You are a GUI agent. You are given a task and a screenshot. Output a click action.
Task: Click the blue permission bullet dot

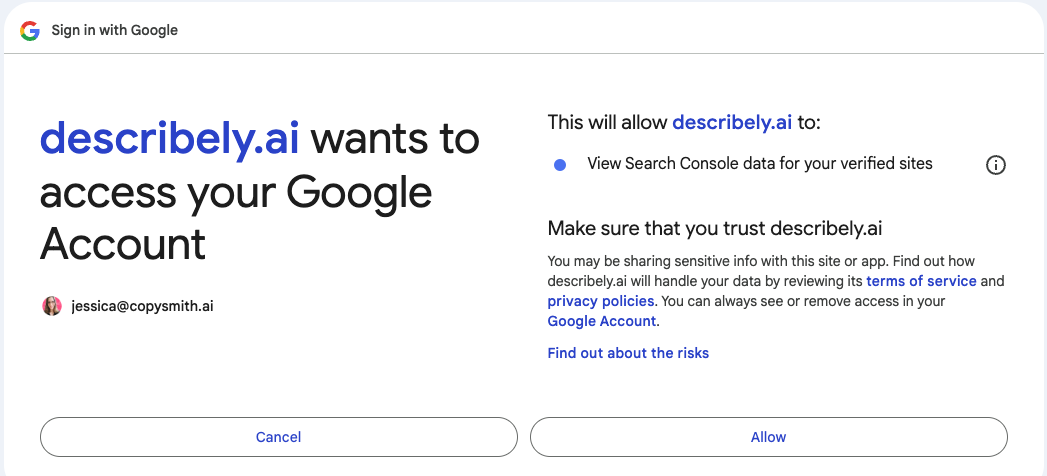pos(560,165)
